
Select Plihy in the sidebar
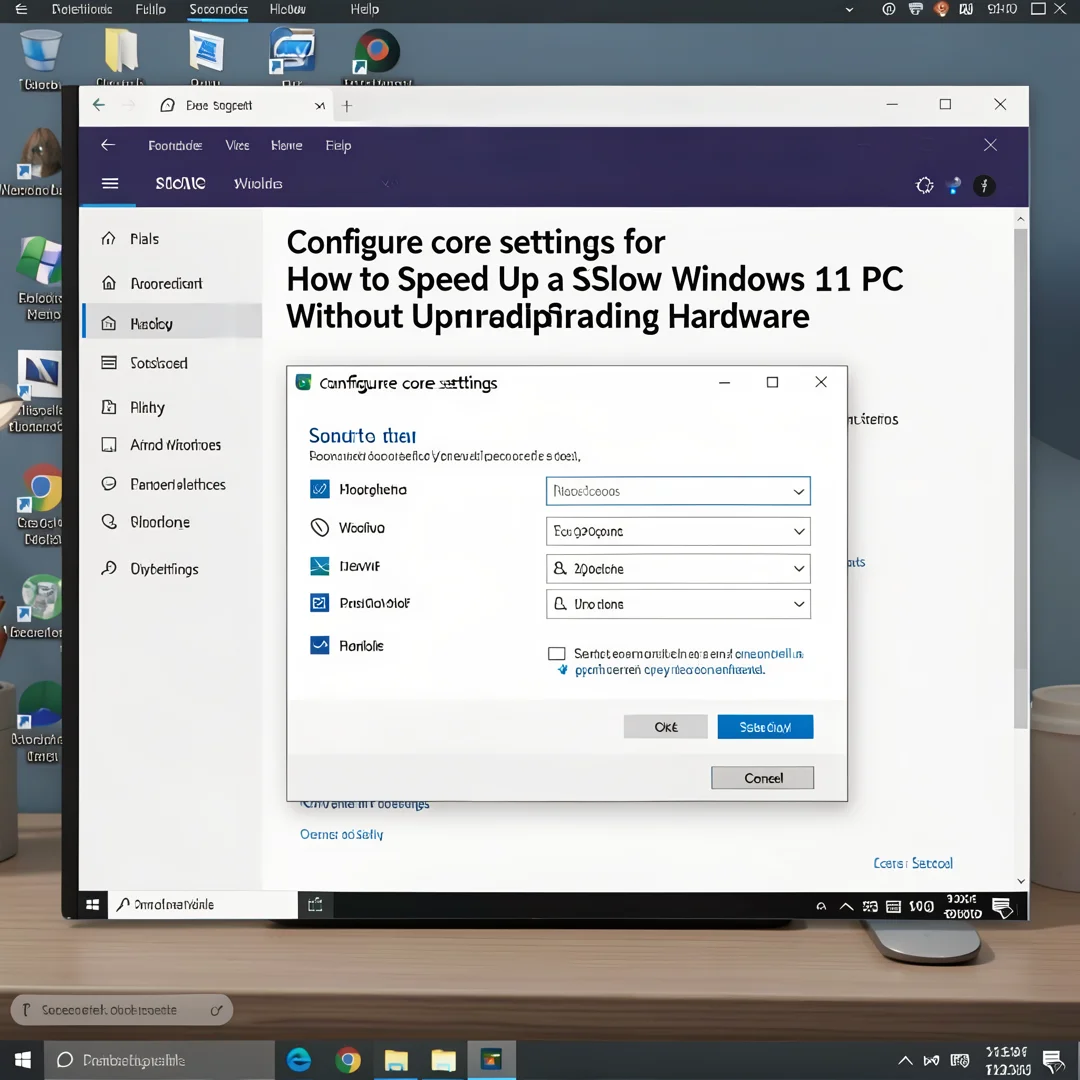point(172,407)
